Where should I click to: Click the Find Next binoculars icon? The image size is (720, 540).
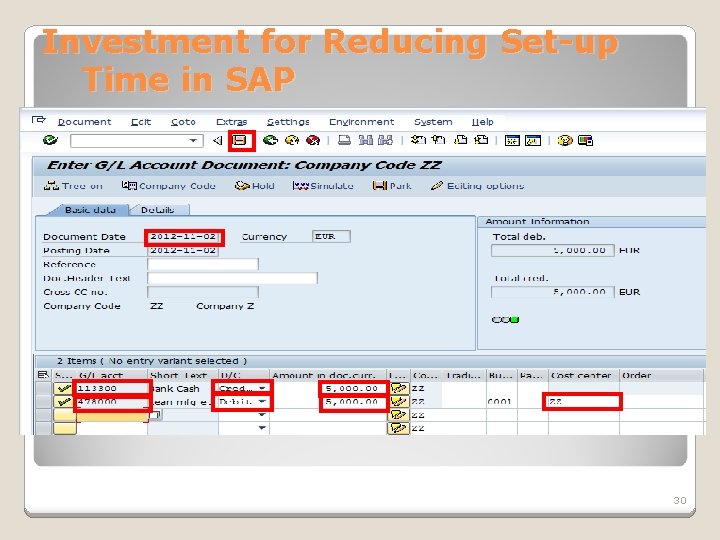385,140
